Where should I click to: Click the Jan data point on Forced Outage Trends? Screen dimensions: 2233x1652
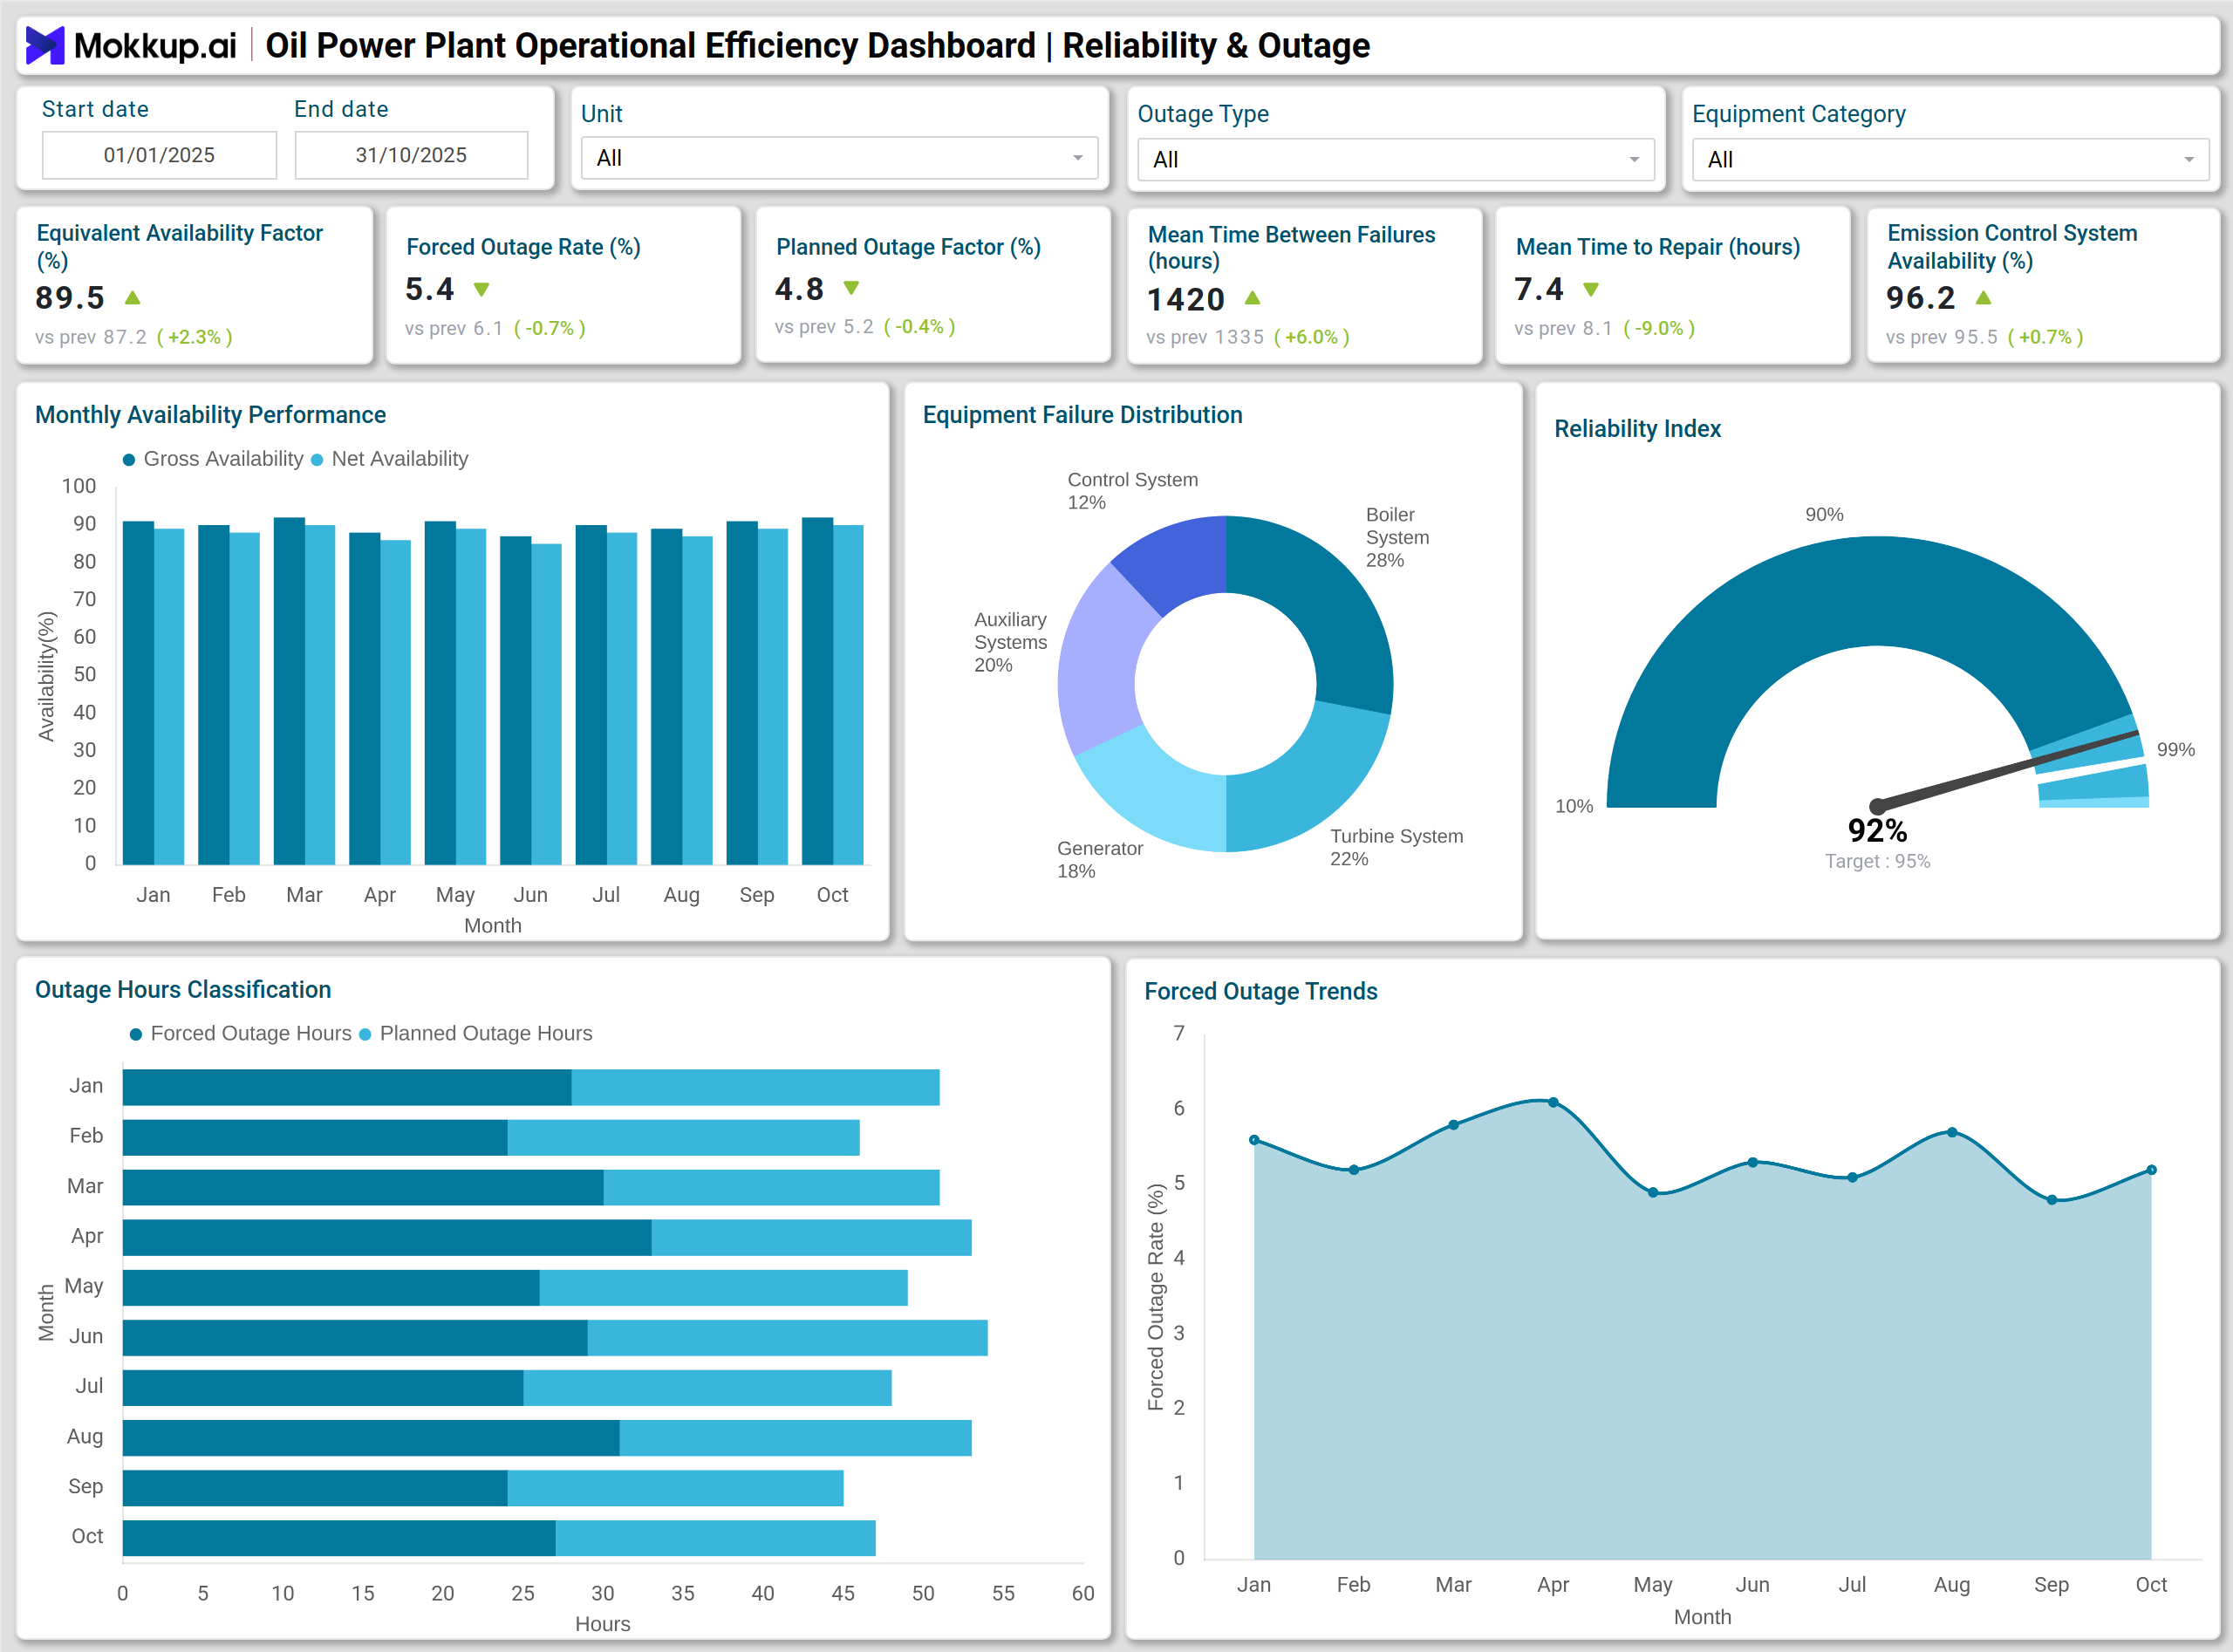tap(1254, 1140)
